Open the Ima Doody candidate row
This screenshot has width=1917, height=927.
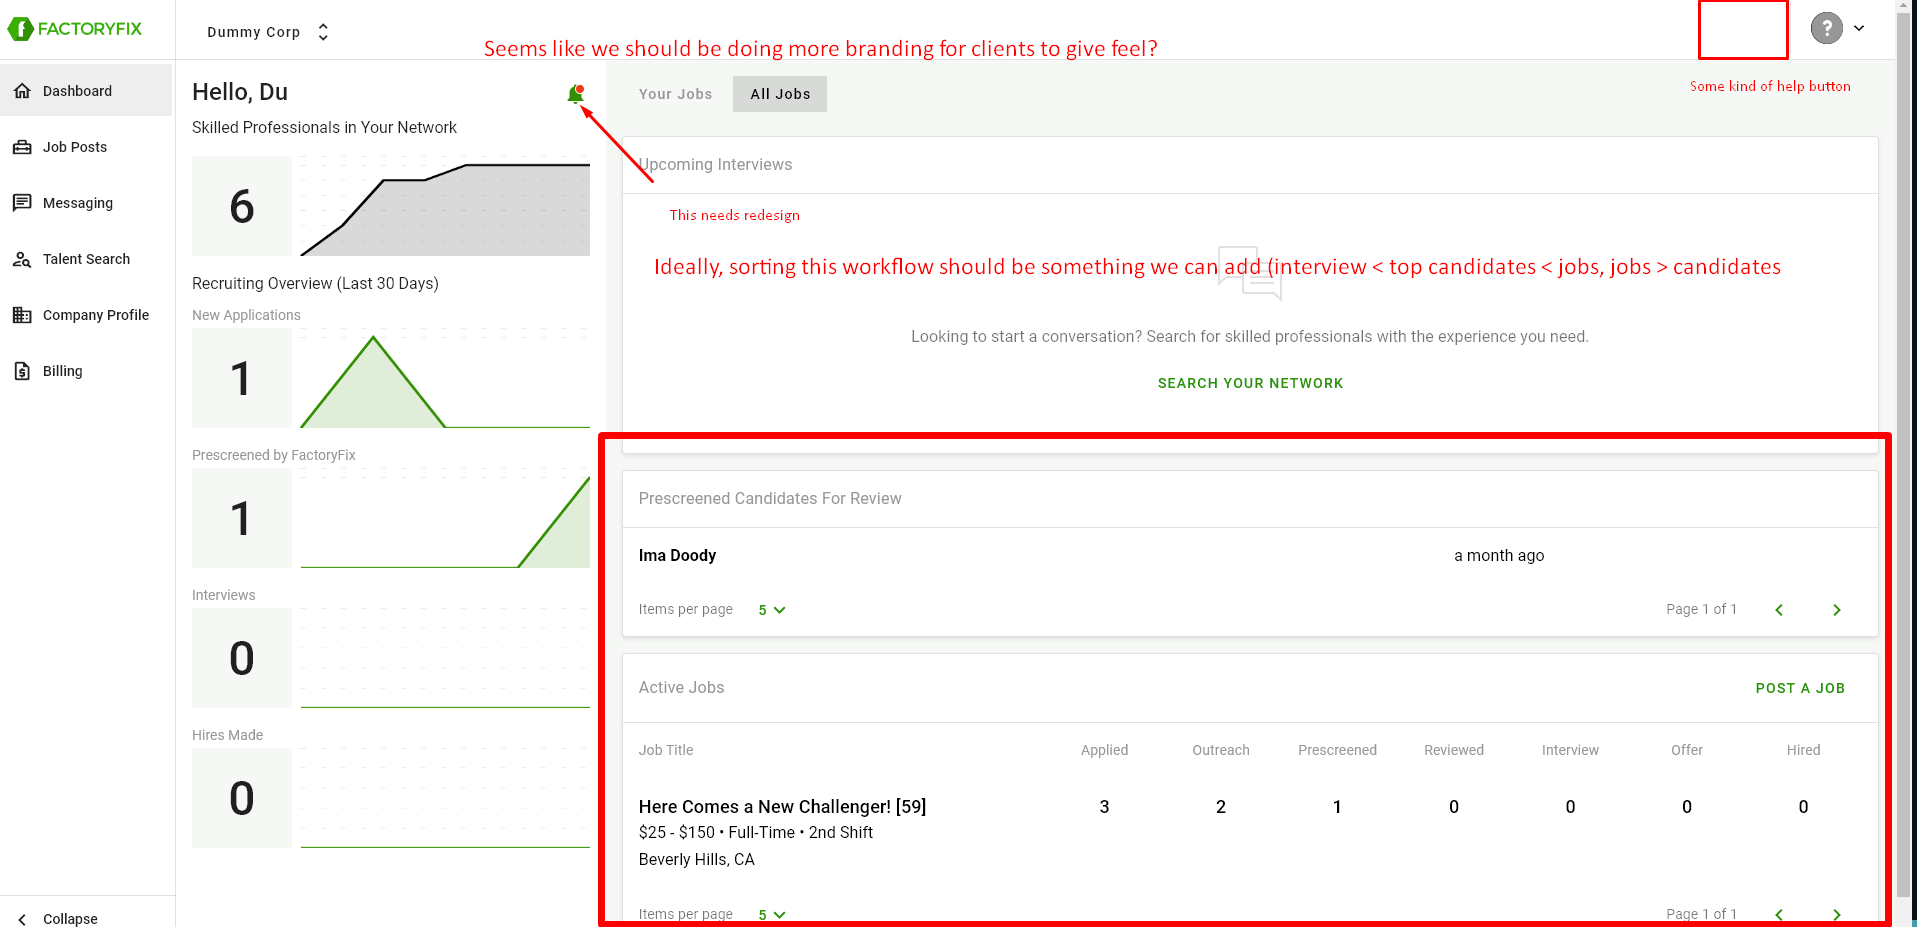[677, 556]
